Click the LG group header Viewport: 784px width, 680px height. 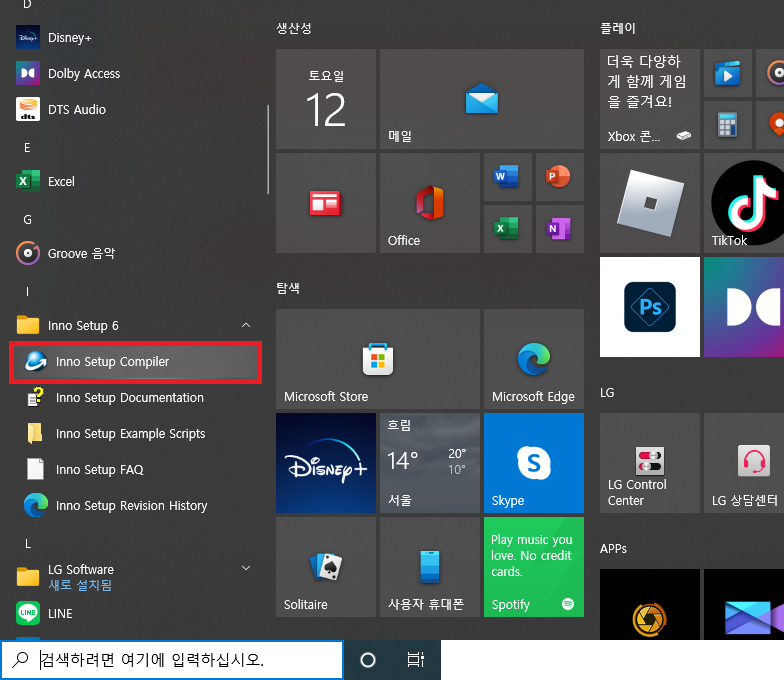point(607,392)
